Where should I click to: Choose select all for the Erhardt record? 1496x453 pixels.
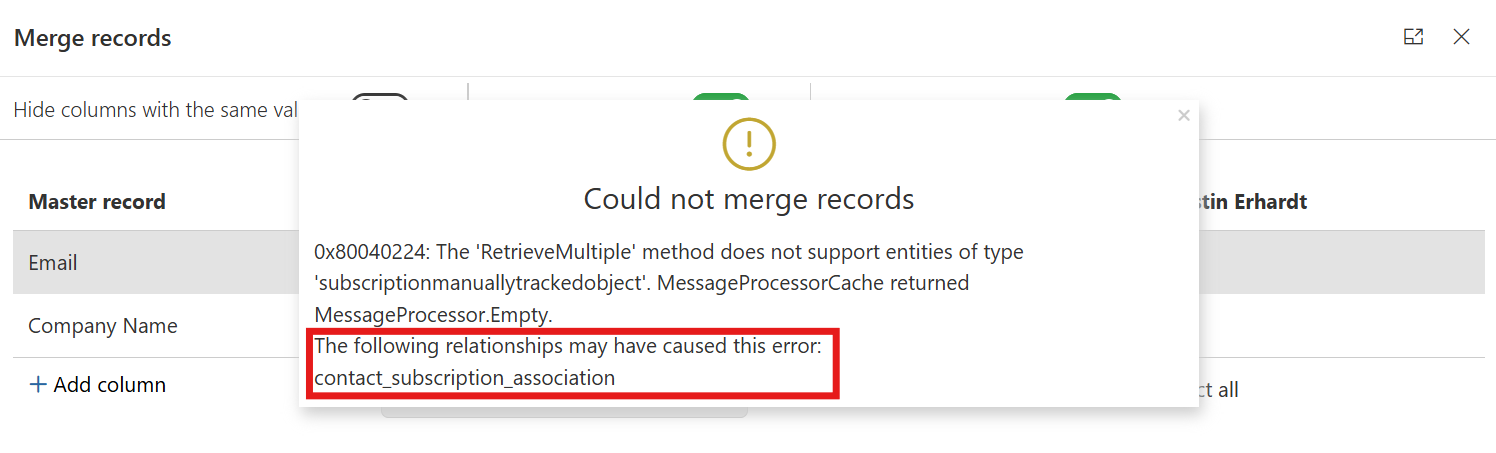tap(1219, 390)
